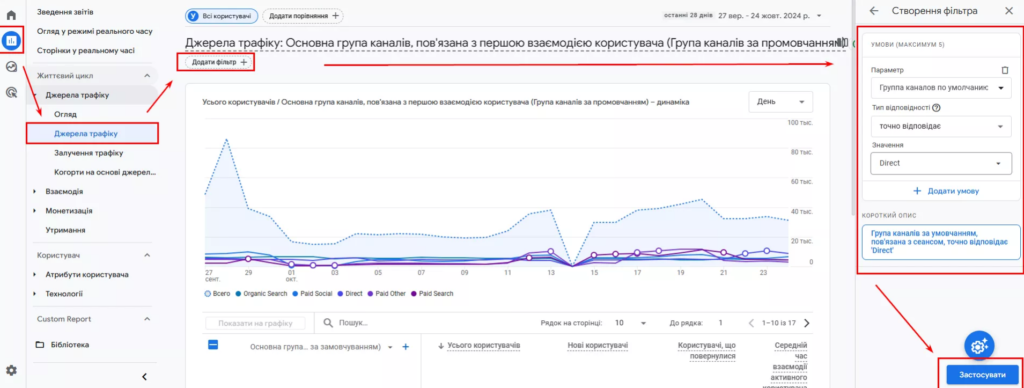Click the table search magnifier icon
Screen dimensions: 1024x388
pyautogui.click(x=328, y=323)
